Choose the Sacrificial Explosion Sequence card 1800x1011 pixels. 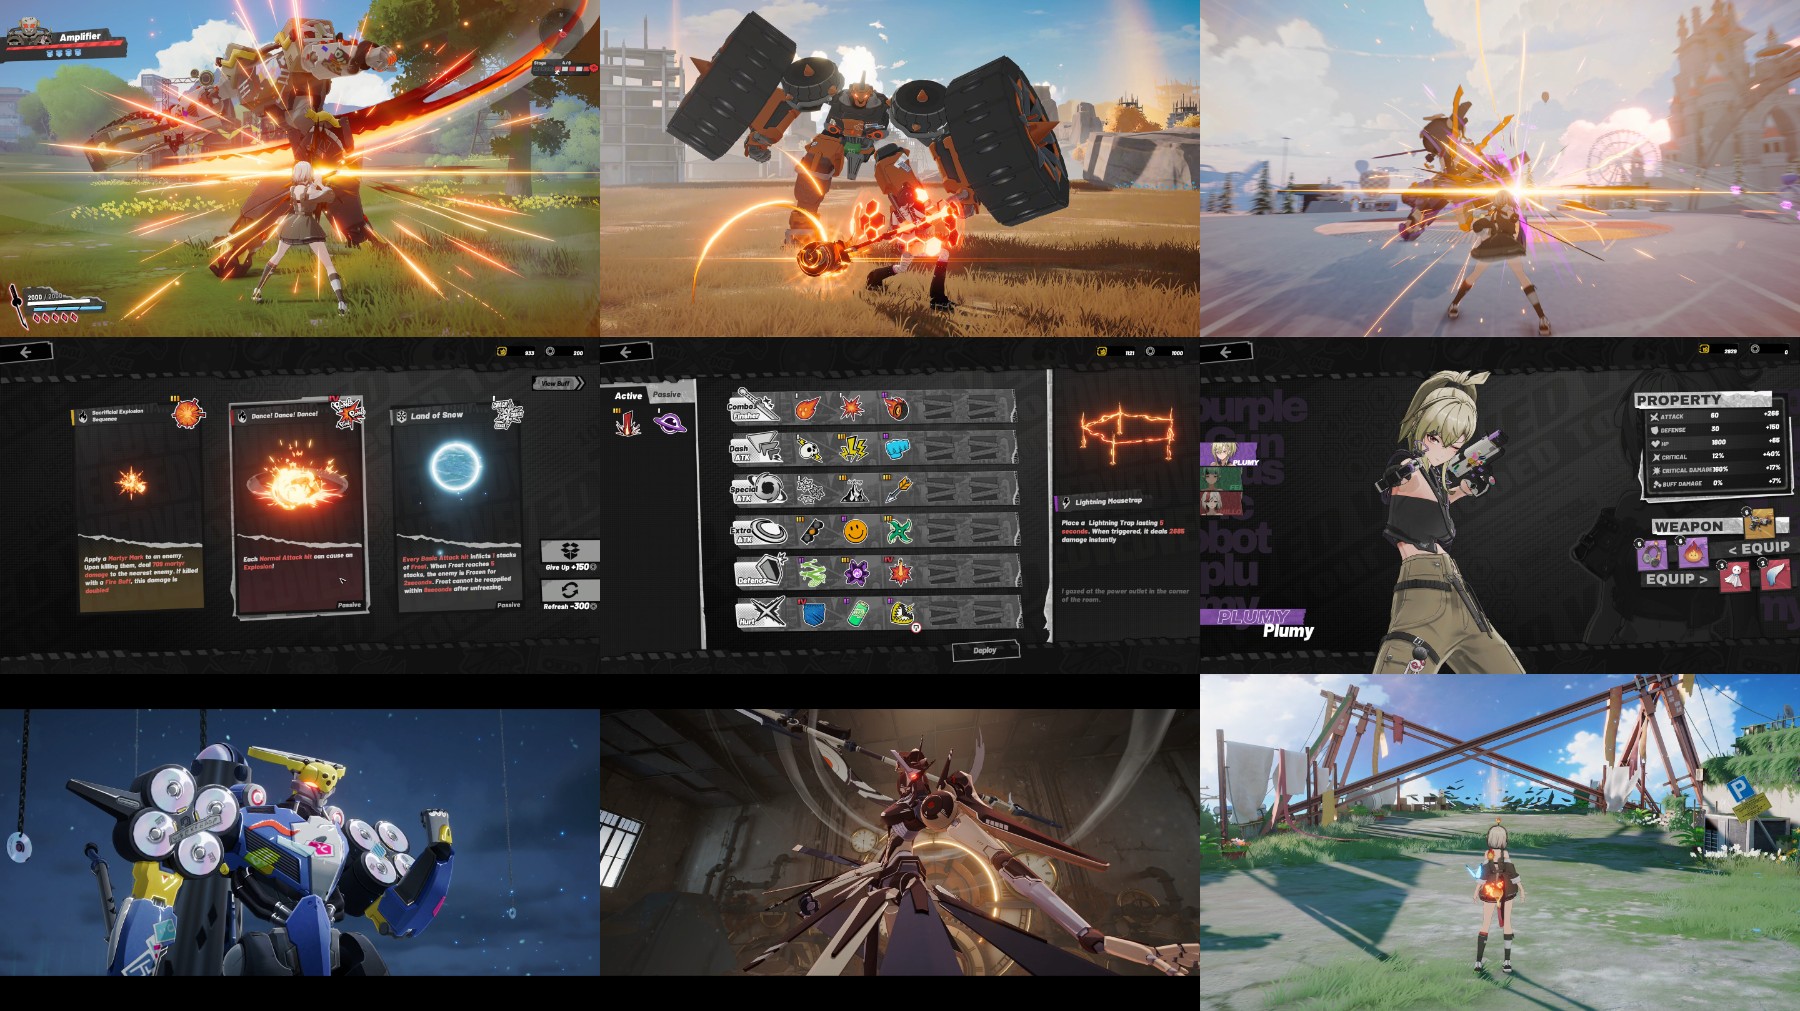(140, 505)
